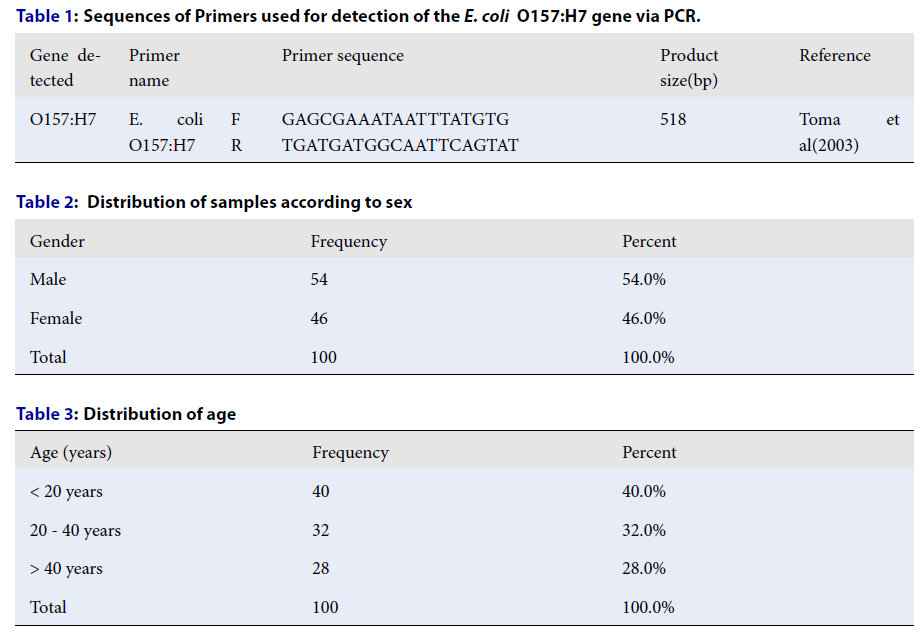Select the "Female" row label

tap(56, 319)
